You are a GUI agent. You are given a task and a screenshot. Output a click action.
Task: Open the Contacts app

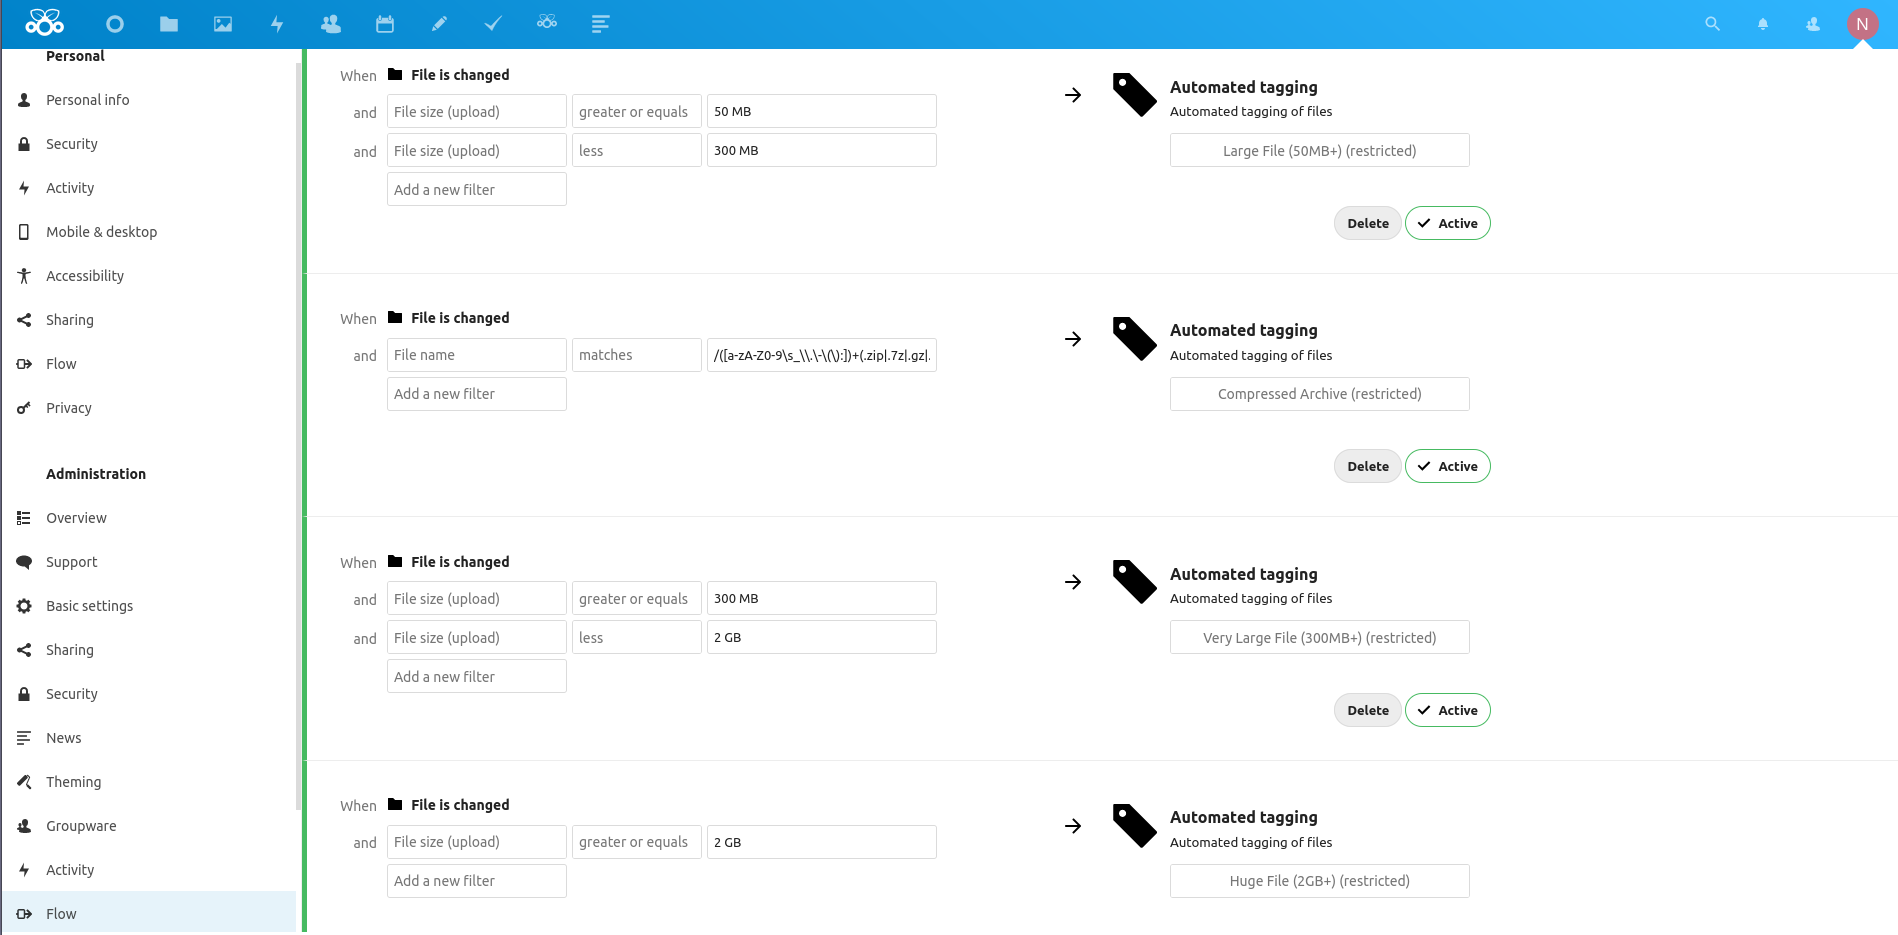click(x=330, y=23)
